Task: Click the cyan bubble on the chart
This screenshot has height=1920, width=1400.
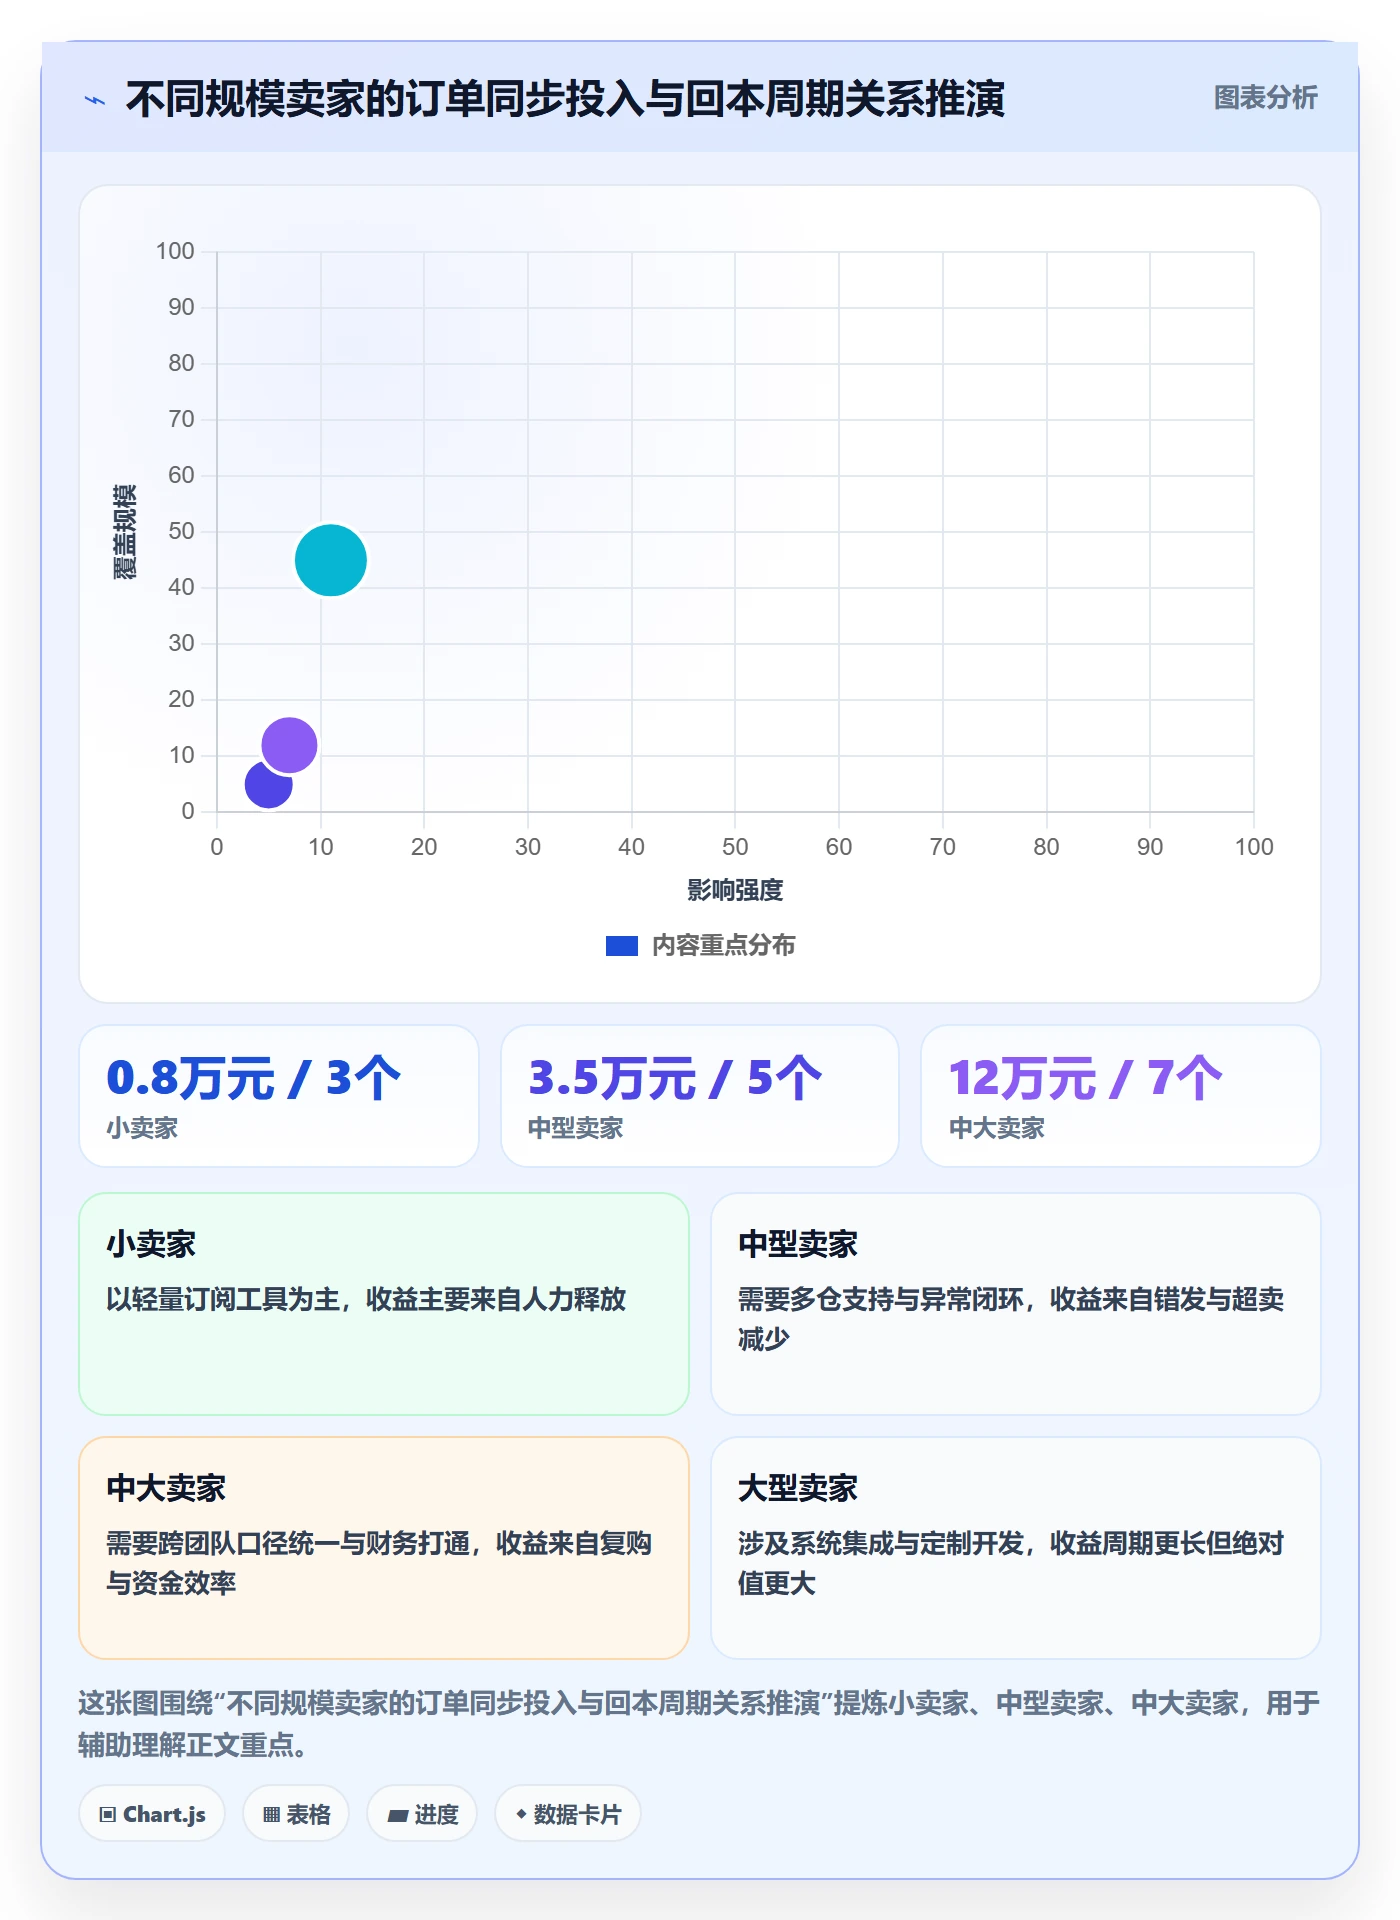Action: [x=331, y=560]
